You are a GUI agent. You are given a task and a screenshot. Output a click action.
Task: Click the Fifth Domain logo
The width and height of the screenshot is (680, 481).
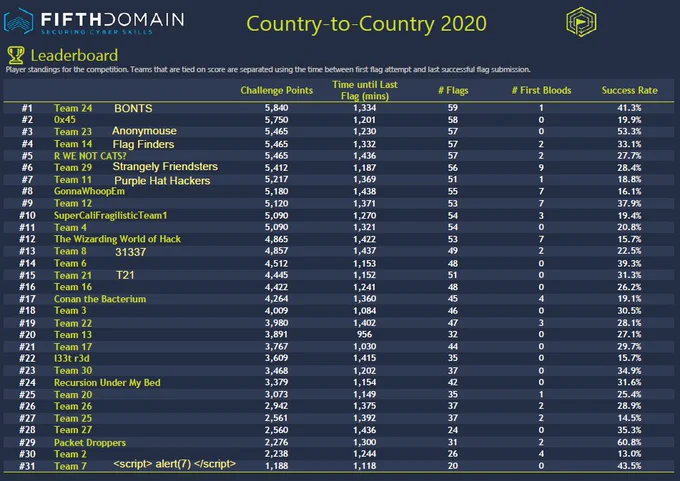[94, 21]
